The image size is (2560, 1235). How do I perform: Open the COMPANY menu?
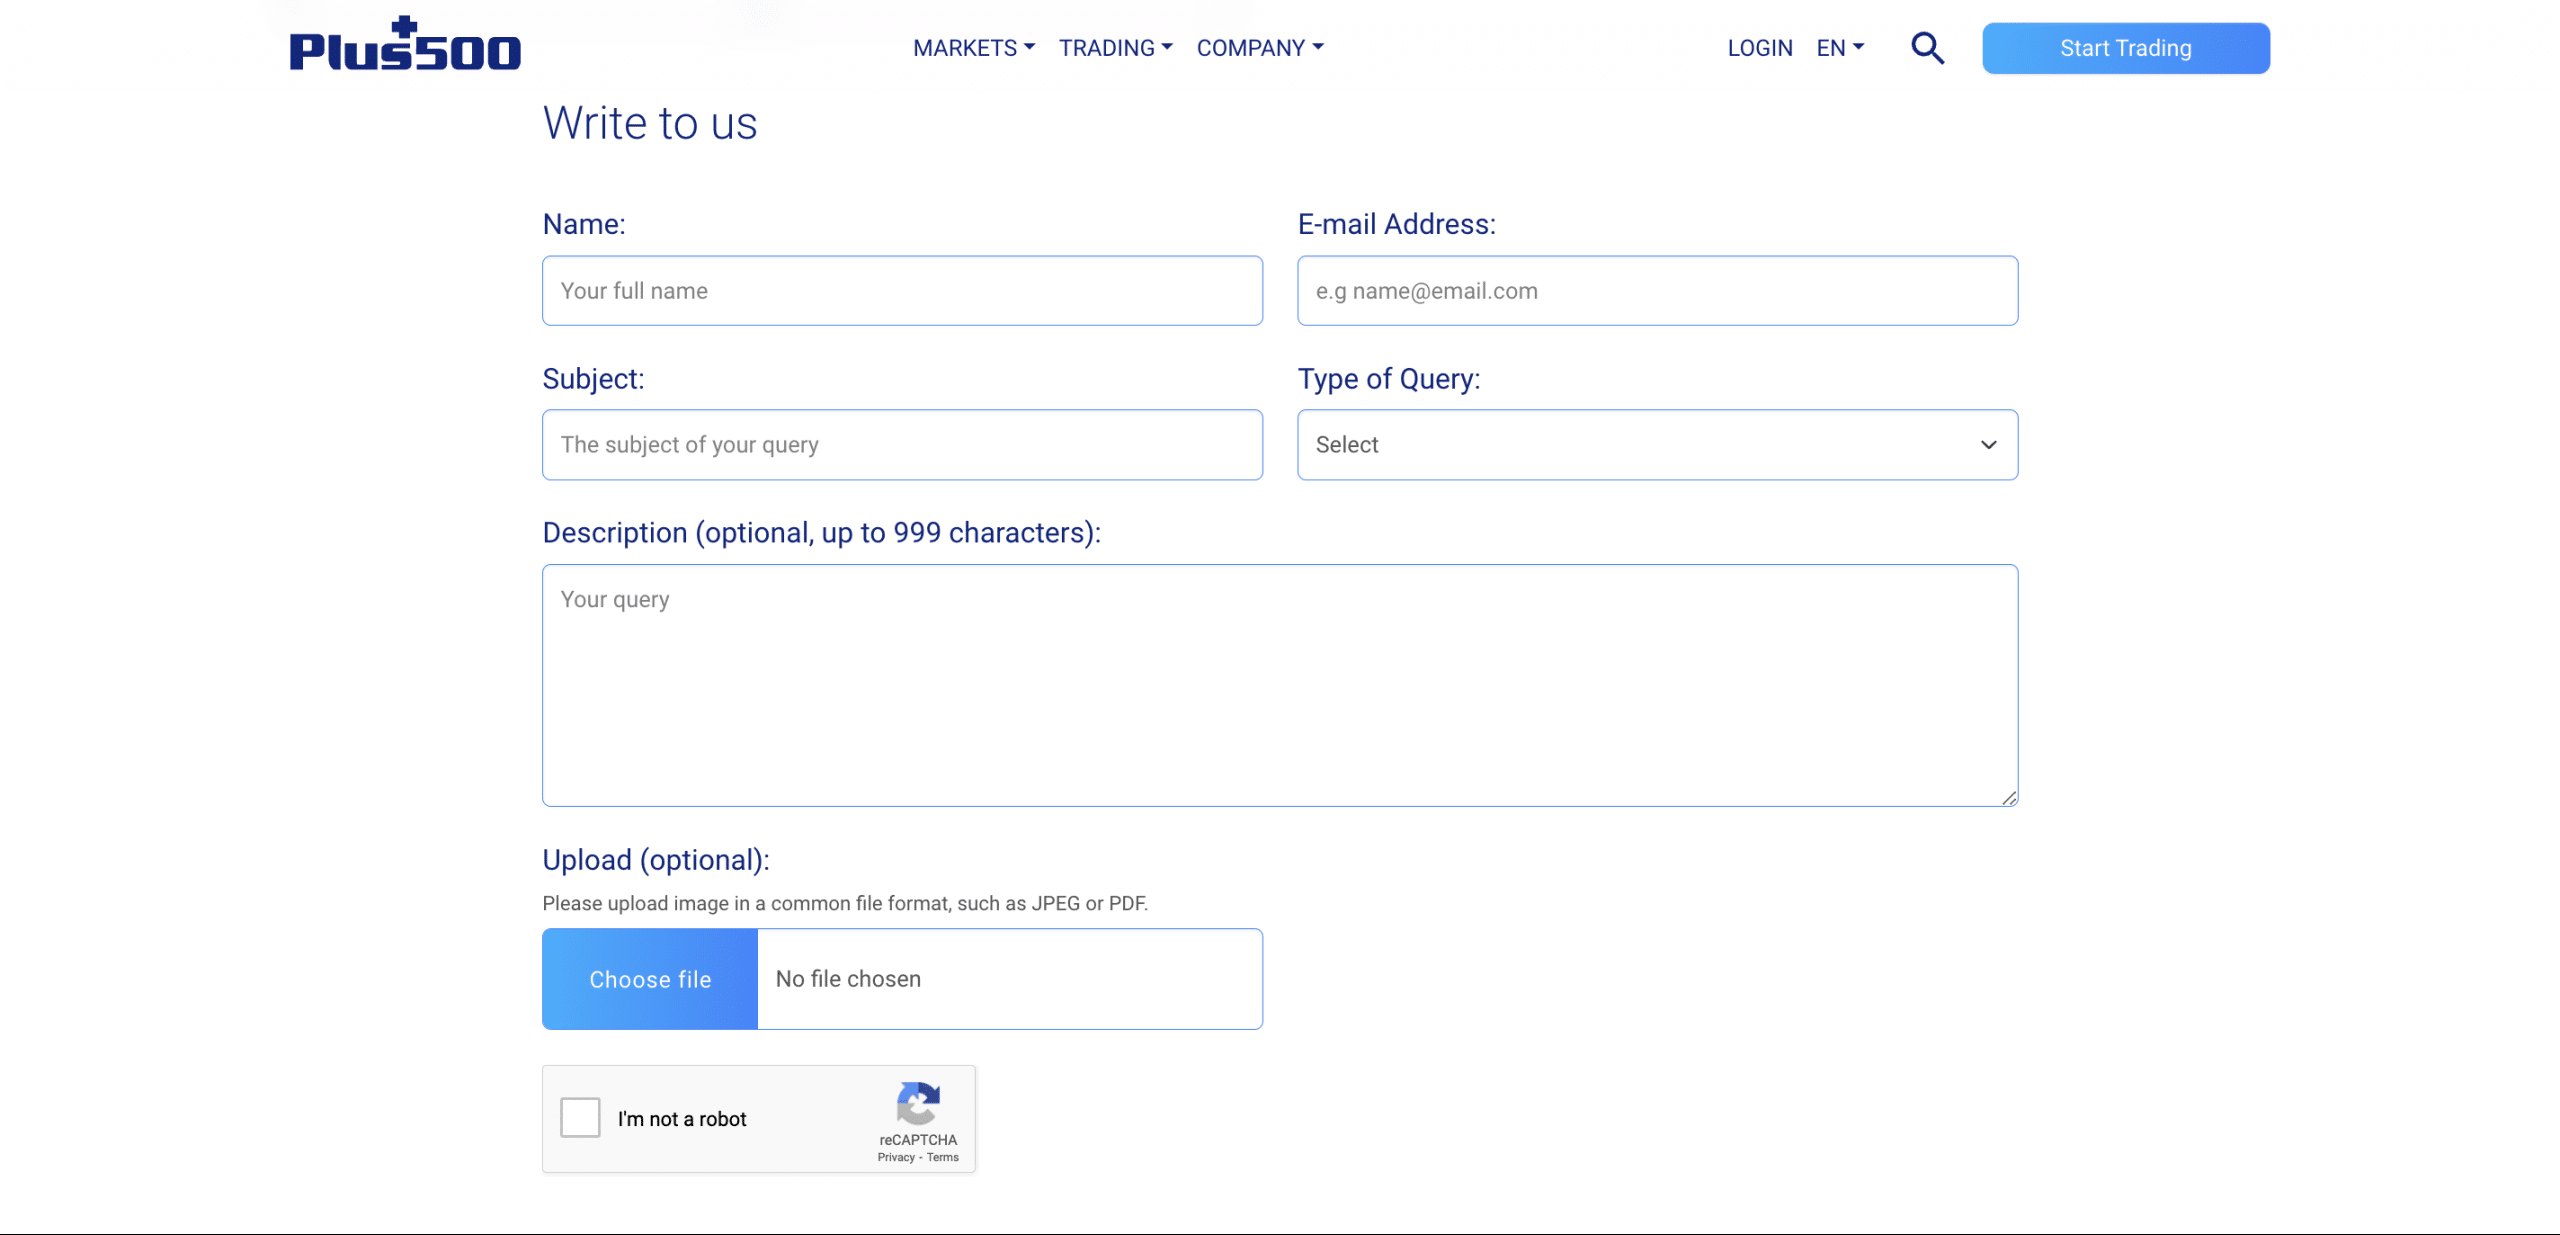coord(1259,47)
